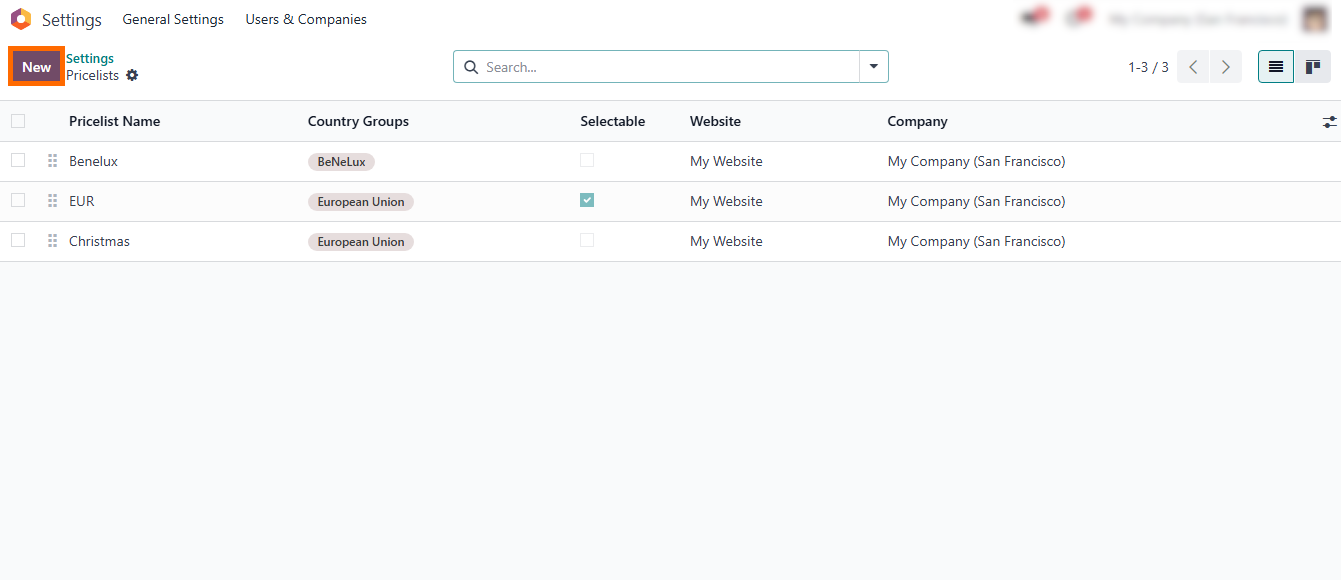
Task: Open the Odoo home menu logo
Action: coord(21,19)
